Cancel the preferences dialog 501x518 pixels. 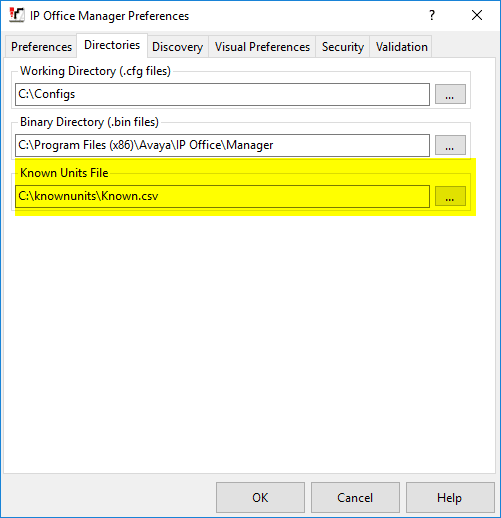click(355, 497)
